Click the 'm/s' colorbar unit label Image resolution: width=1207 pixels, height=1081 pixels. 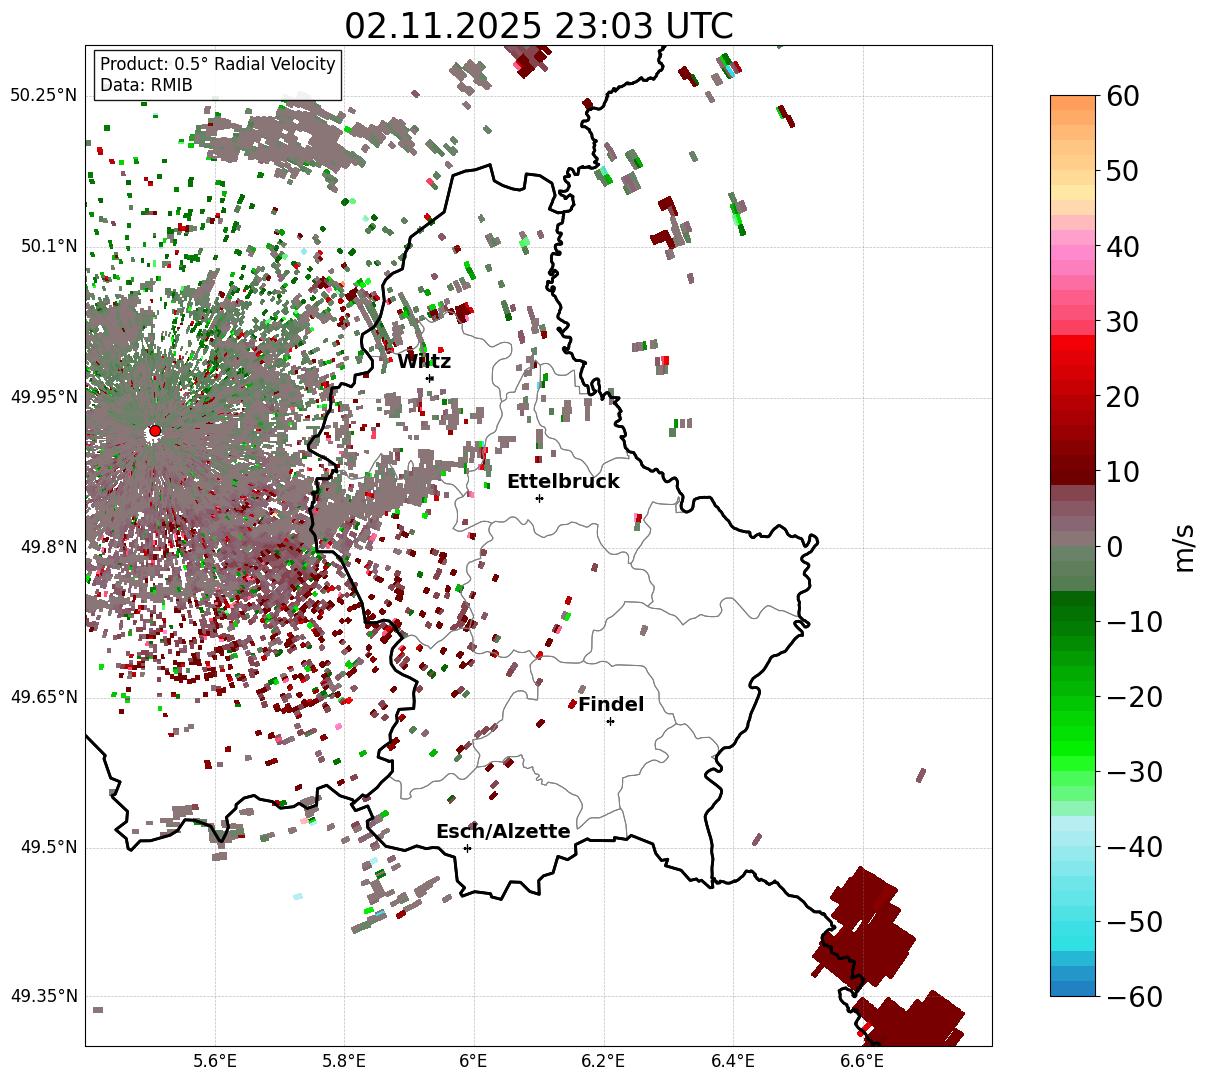(1184, 546)
